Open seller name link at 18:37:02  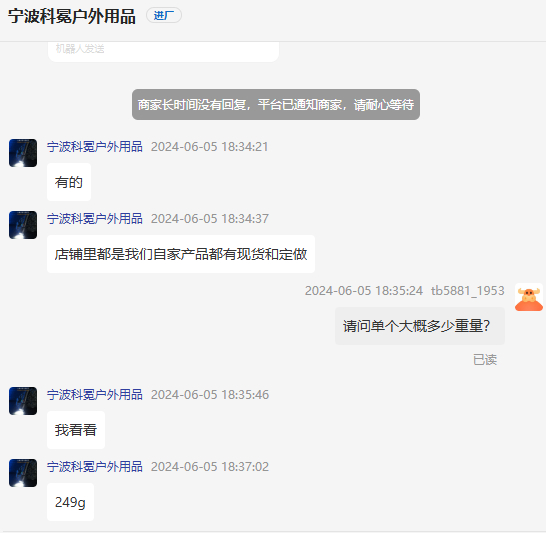tap(95, 467)
